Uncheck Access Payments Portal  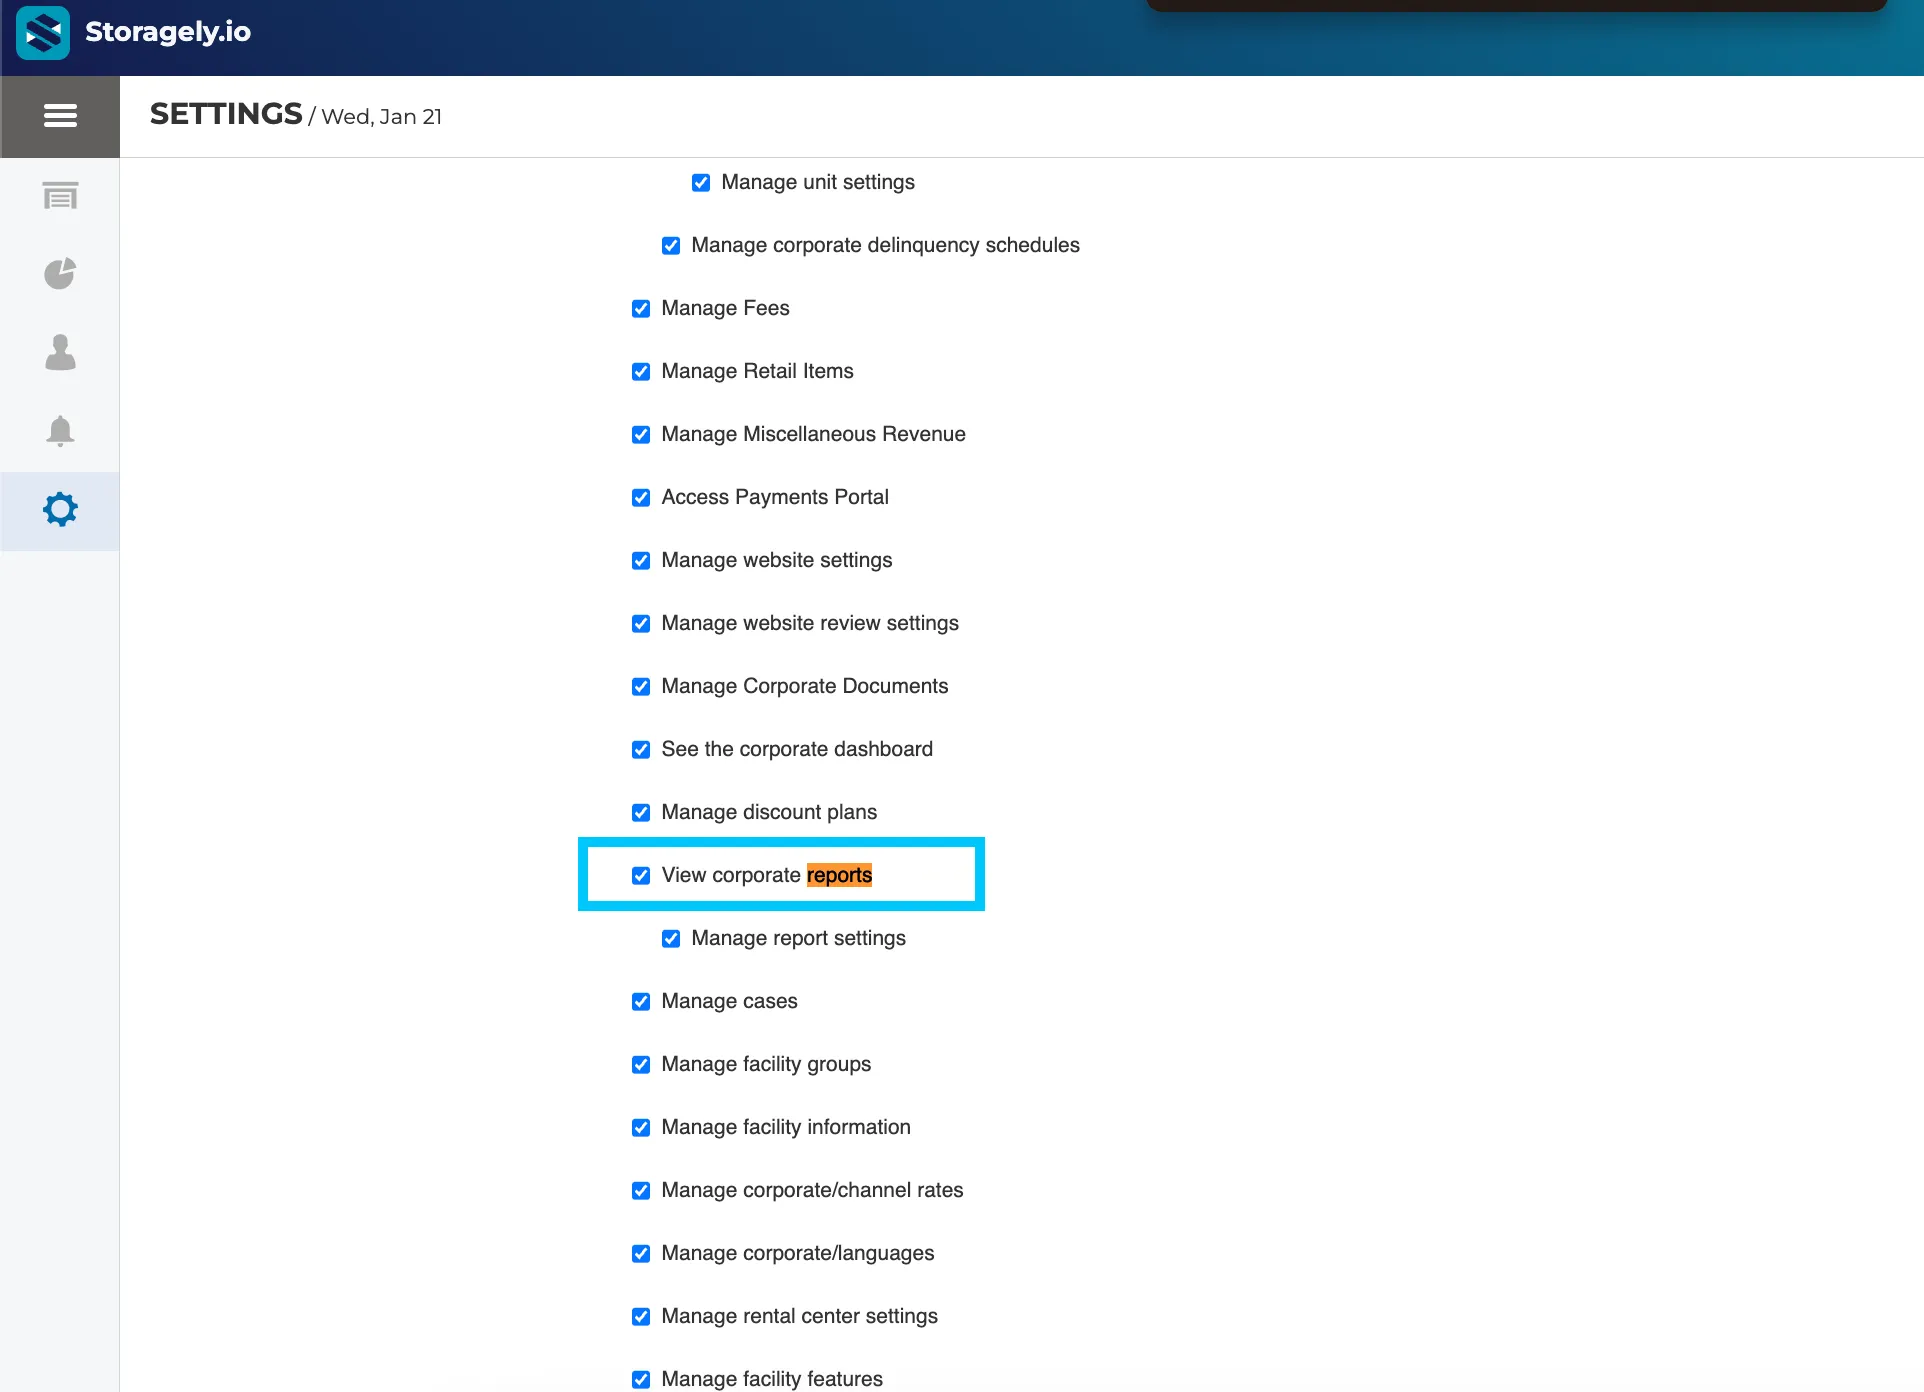641,497
